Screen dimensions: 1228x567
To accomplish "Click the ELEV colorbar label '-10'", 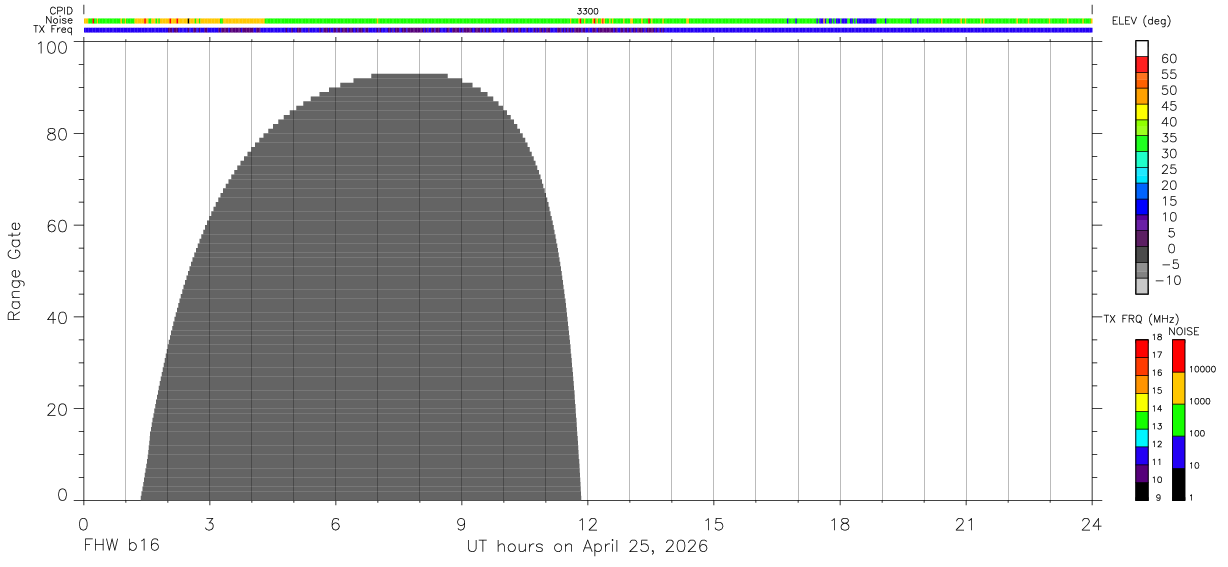I will [1169, 280].
